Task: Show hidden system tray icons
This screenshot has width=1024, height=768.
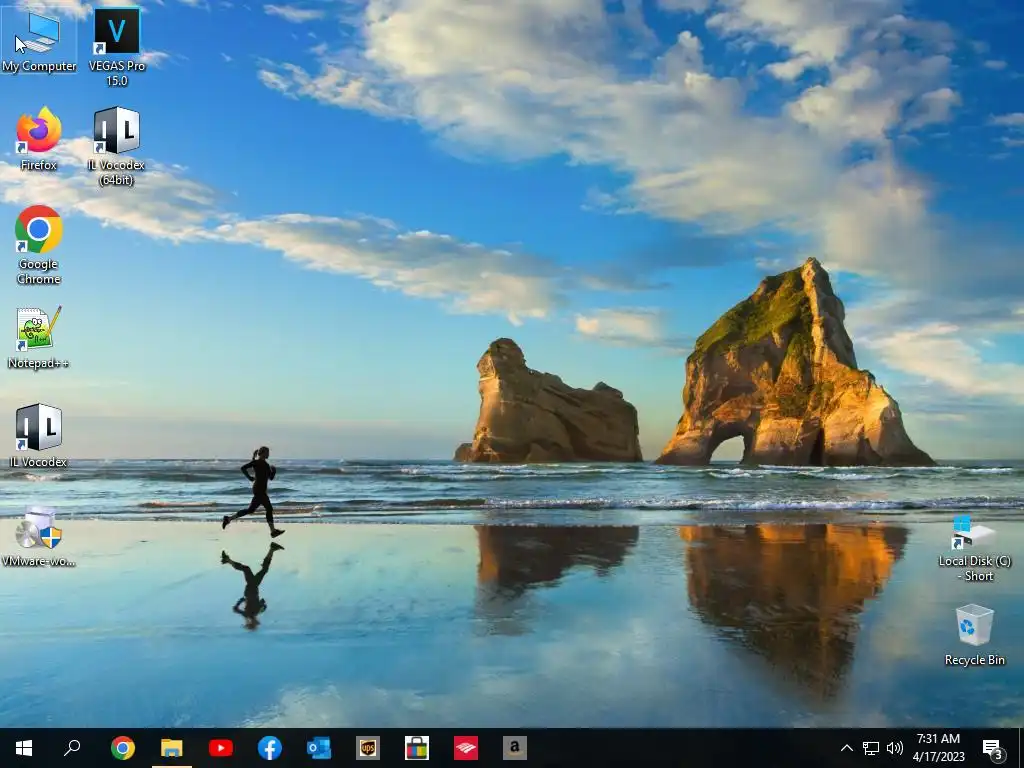Action: tap(846, 748)
